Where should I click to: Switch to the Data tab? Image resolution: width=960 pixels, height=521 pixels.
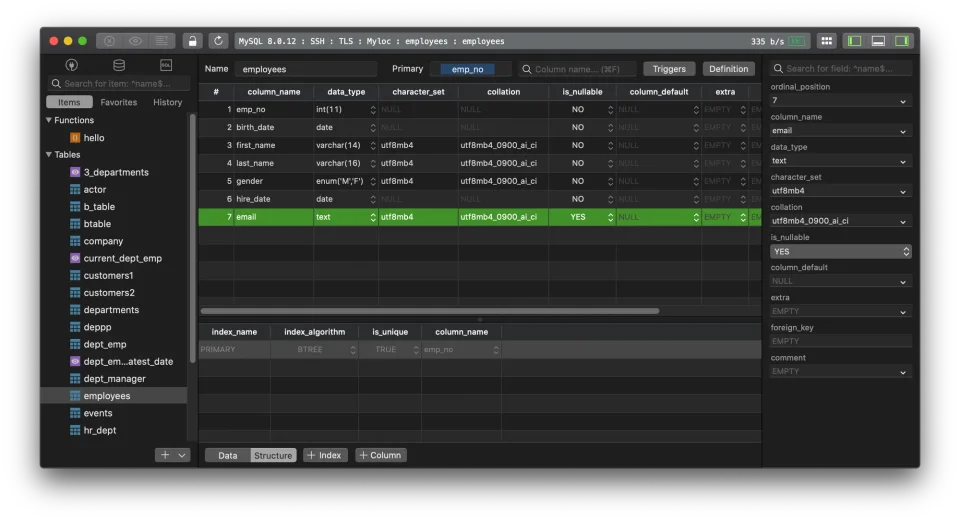pyautogui.click(x=228, y=455)
